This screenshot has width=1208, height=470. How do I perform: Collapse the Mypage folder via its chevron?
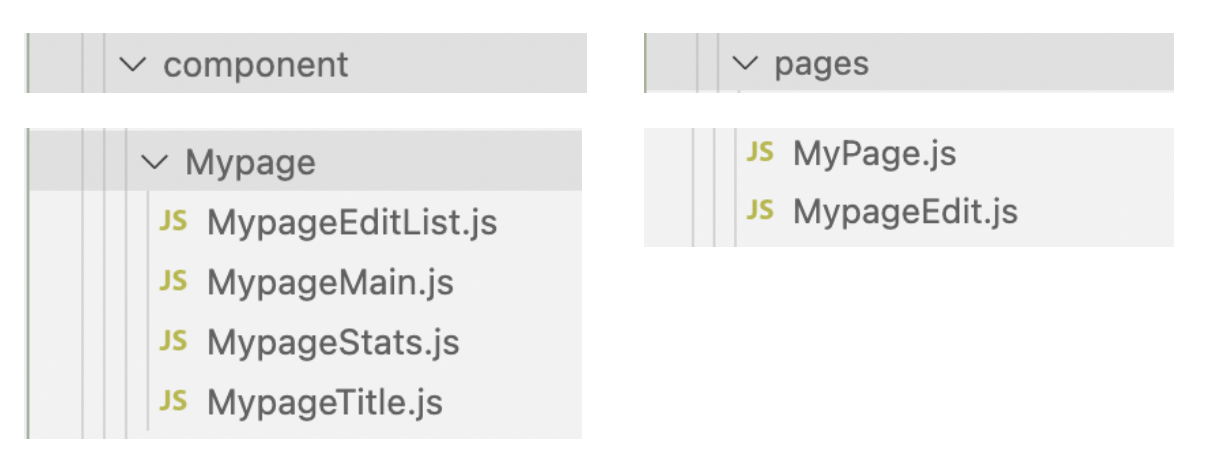coord(155,162)
